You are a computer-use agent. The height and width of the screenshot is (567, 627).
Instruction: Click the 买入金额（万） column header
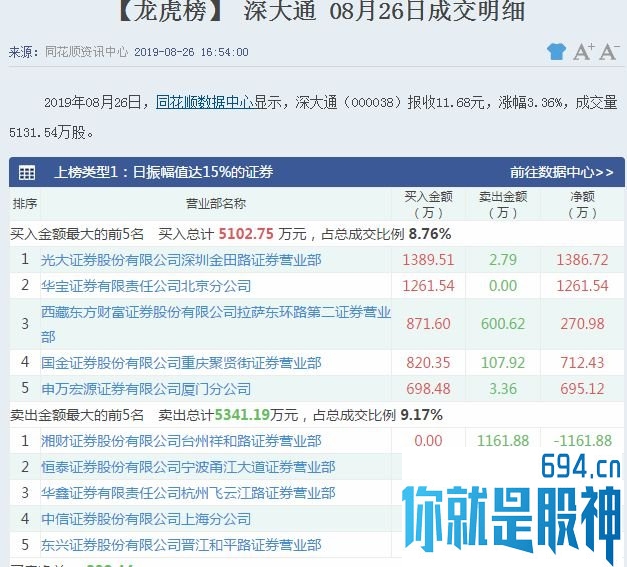pos(428,204)
